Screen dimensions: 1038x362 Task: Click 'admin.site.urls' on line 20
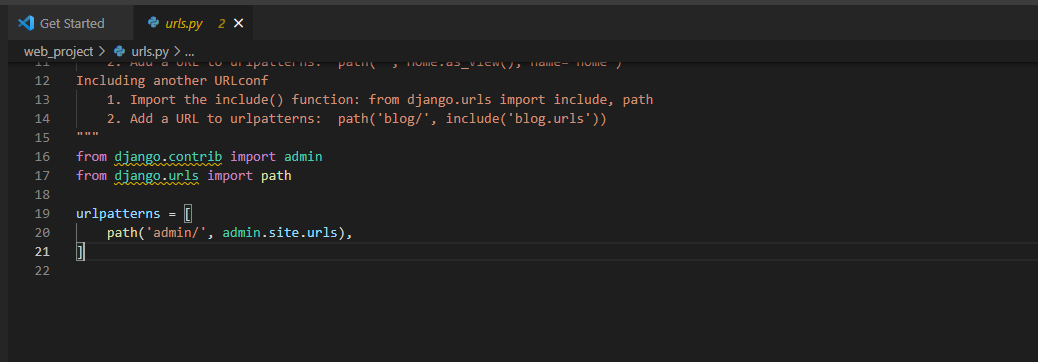pos(281,233)
